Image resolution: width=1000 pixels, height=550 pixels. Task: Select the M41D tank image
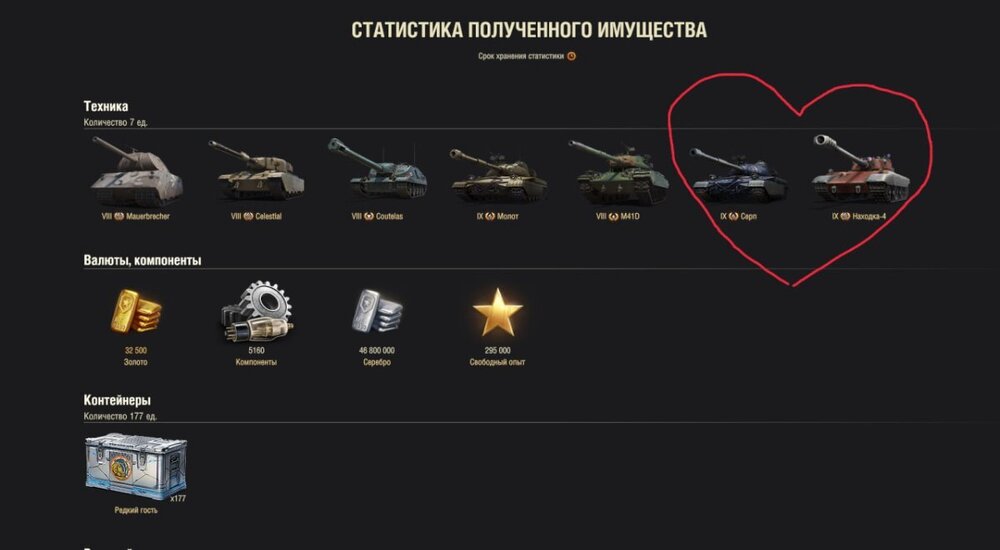tap(618, 172)
